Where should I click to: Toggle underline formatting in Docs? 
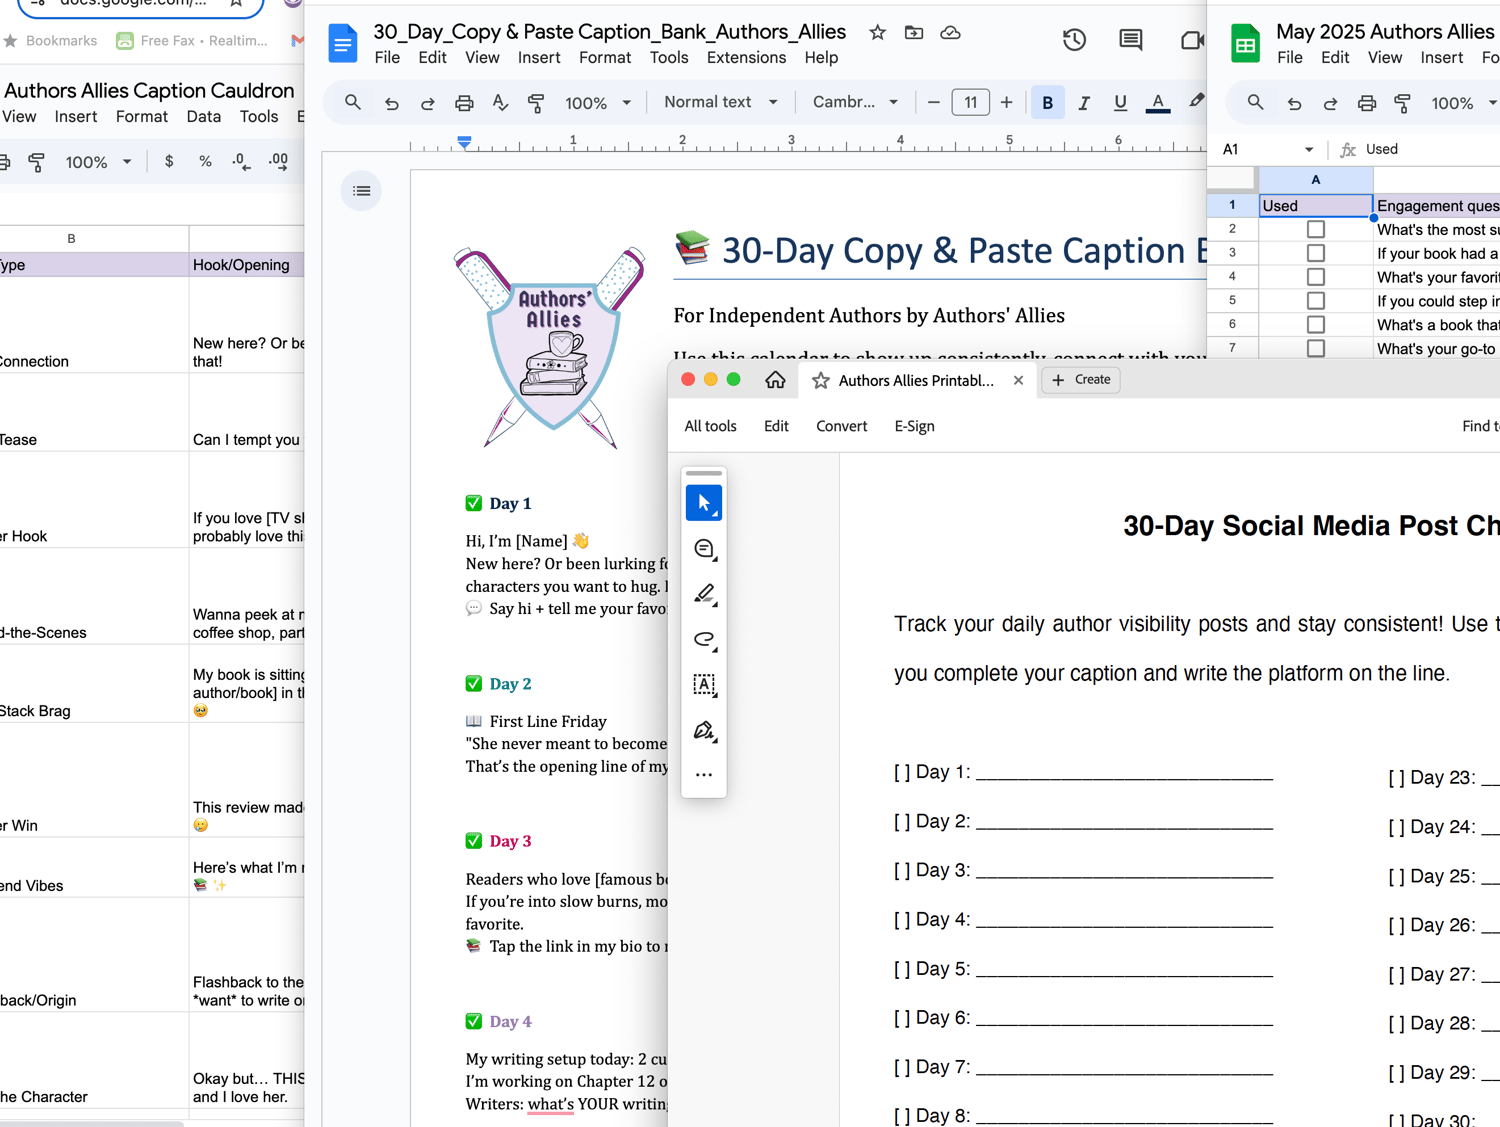point(1120,102)
